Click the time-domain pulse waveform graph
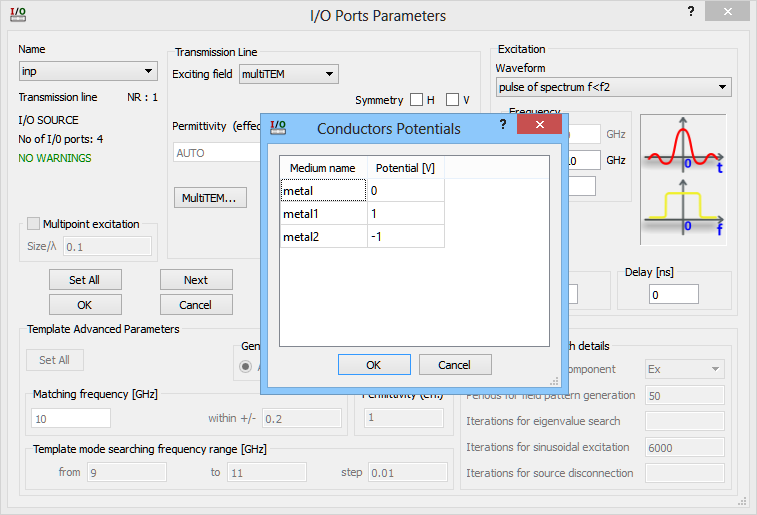Image resolution: width=757 pixels, height=515 pixels. (x=685, y=144)
